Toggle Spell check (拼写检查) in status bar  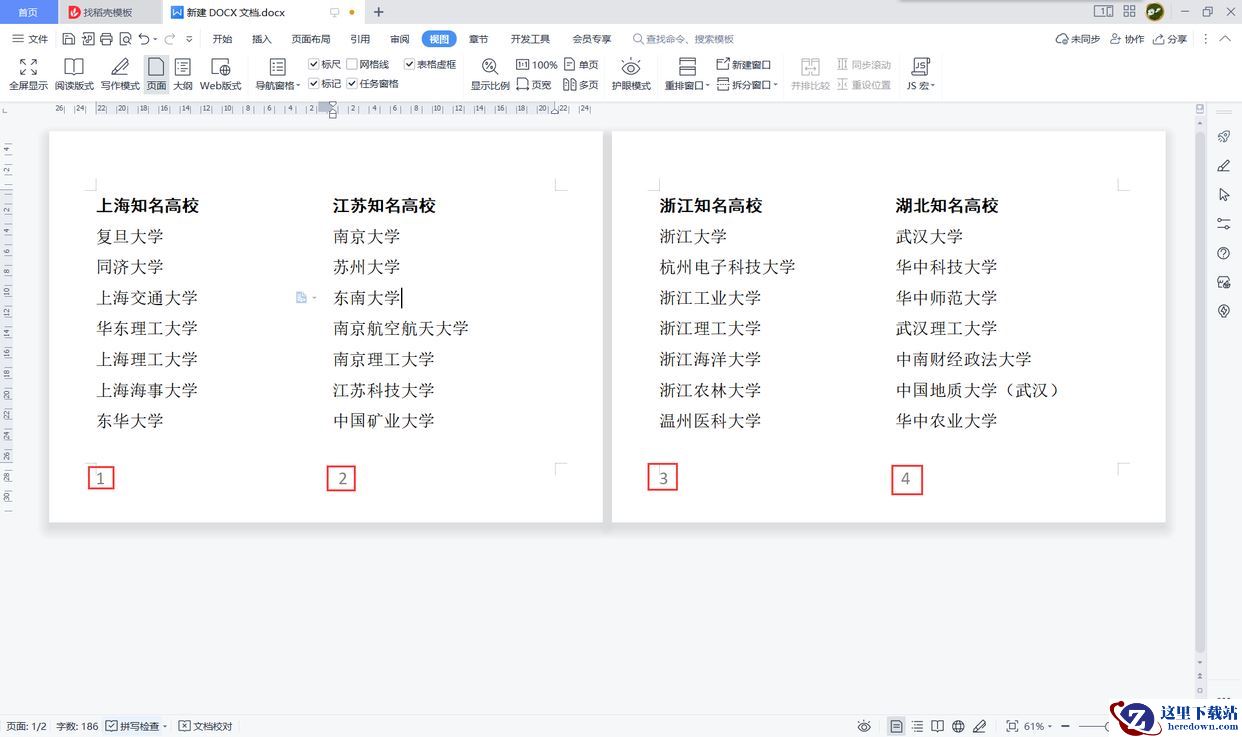(x=133, y=726)
